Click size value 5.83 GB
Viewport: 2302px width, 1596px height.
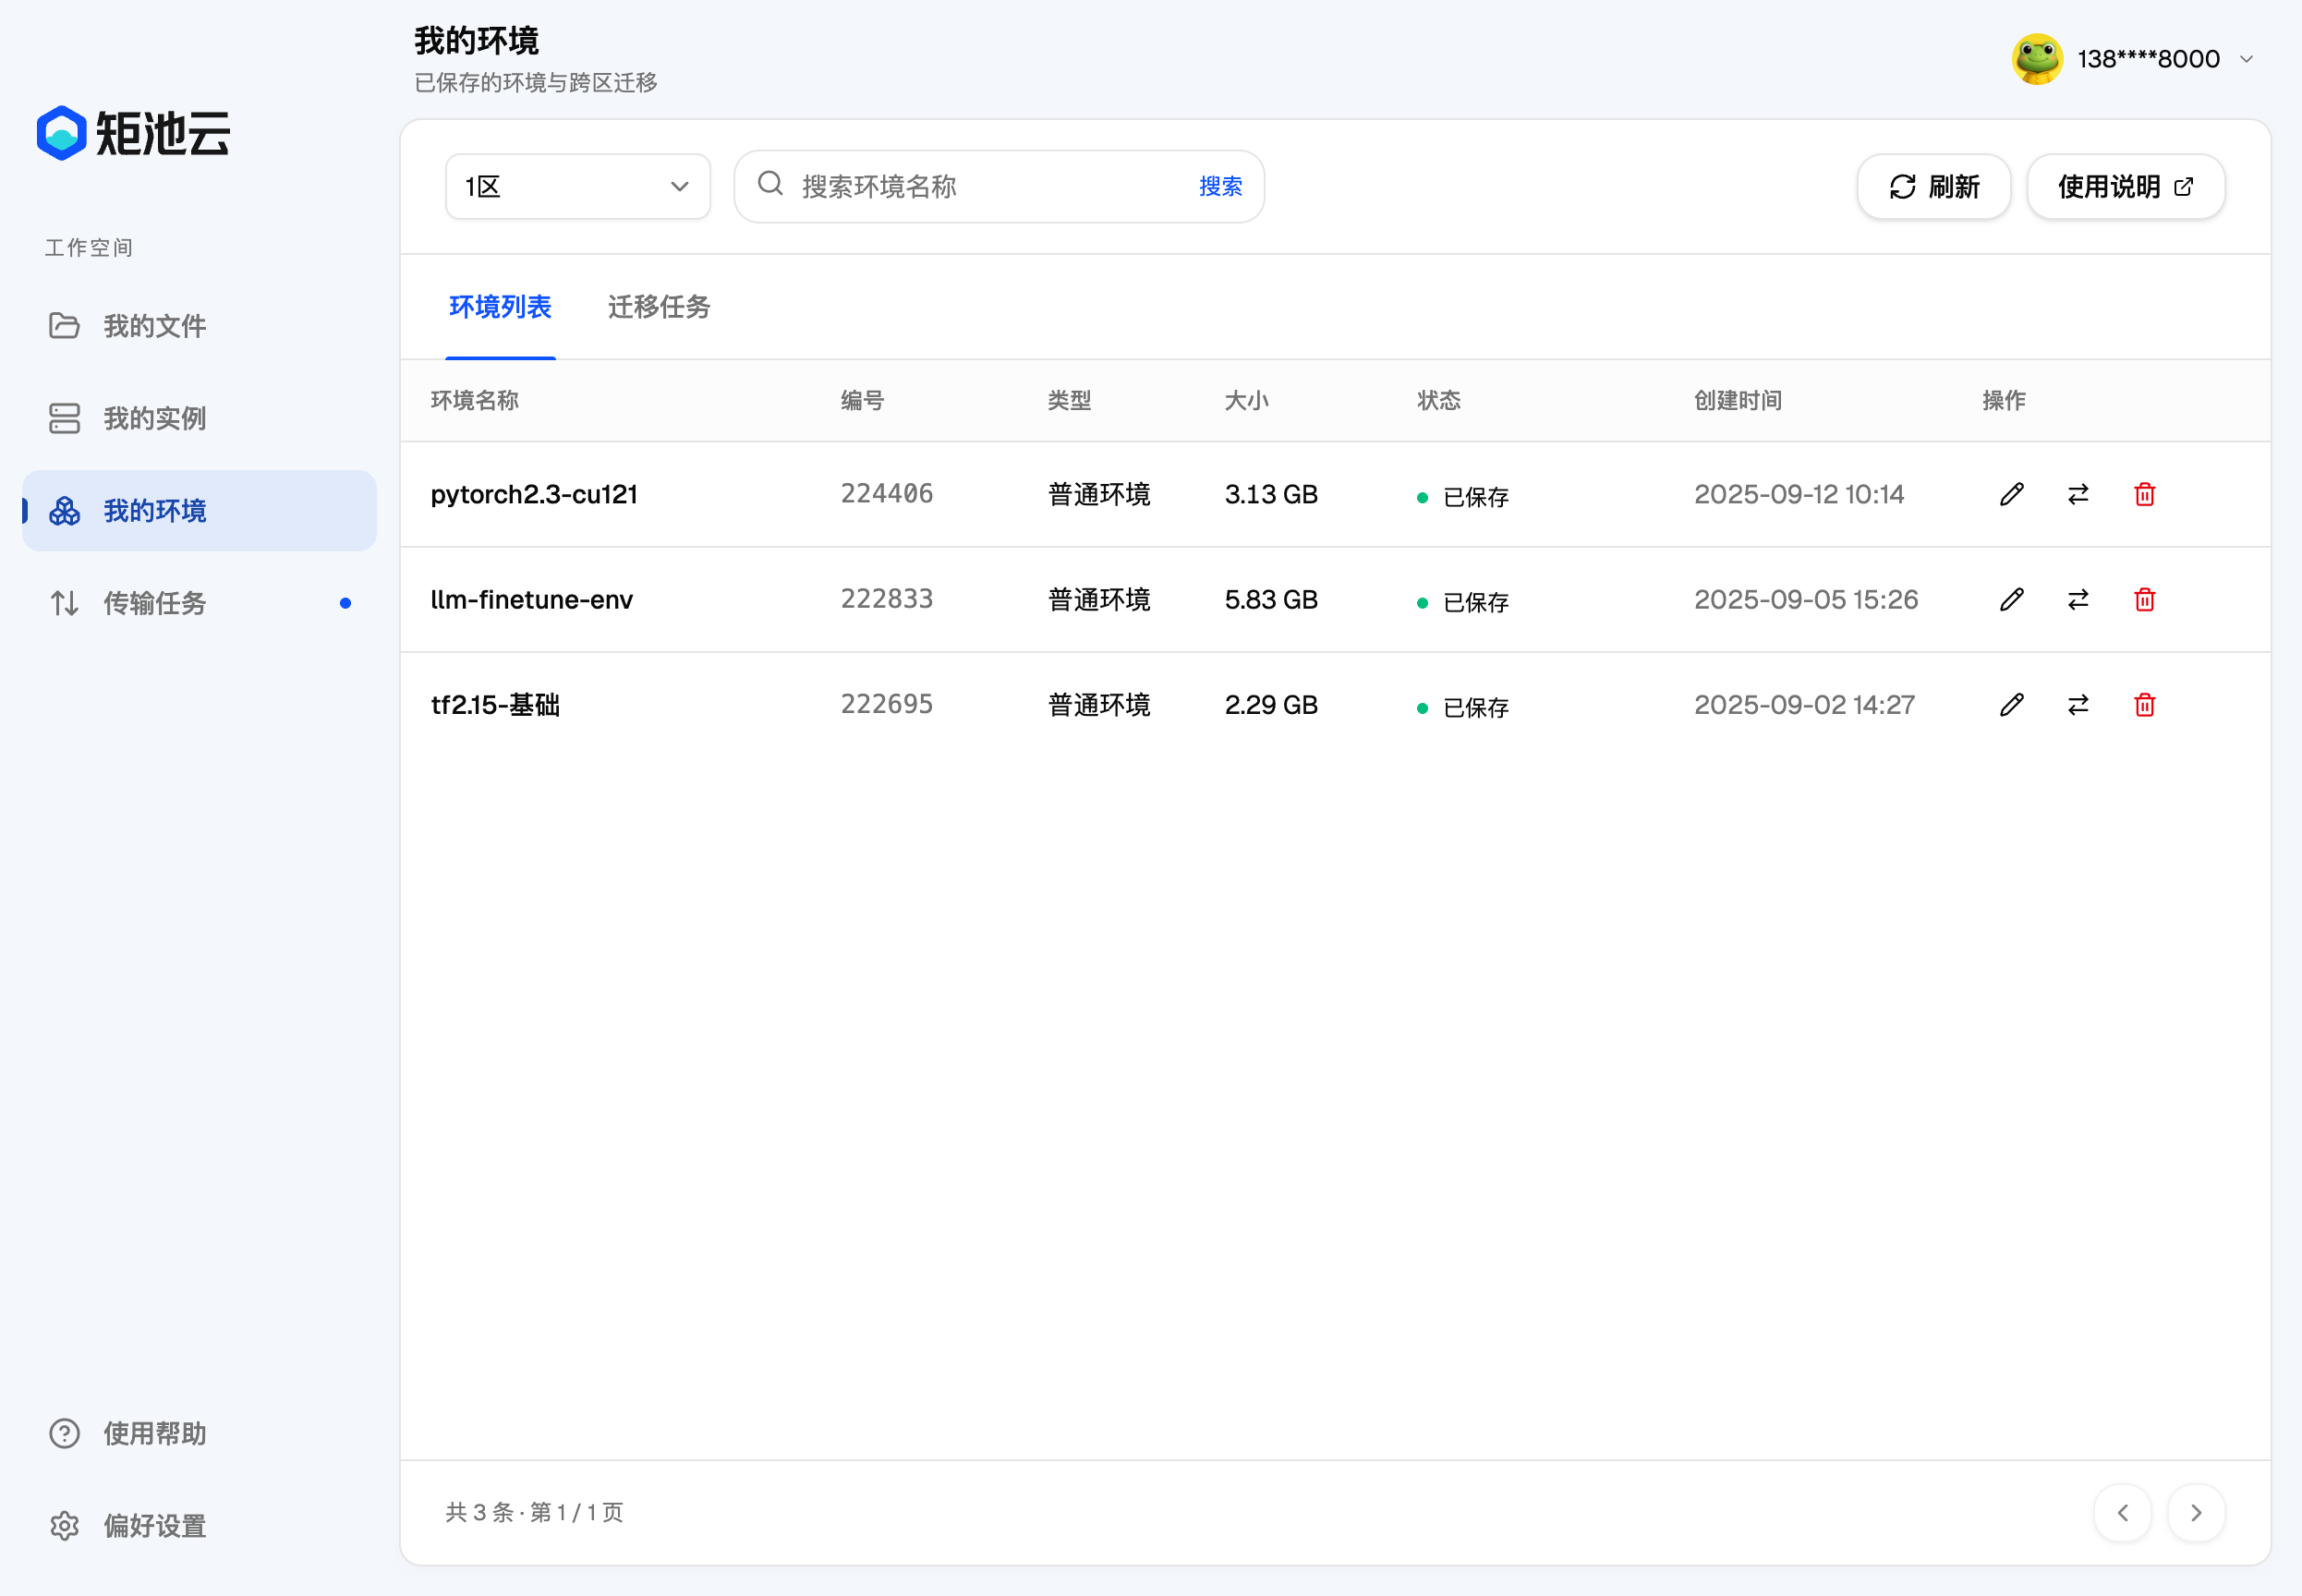pyautogui.click(x=1271, y=600)
